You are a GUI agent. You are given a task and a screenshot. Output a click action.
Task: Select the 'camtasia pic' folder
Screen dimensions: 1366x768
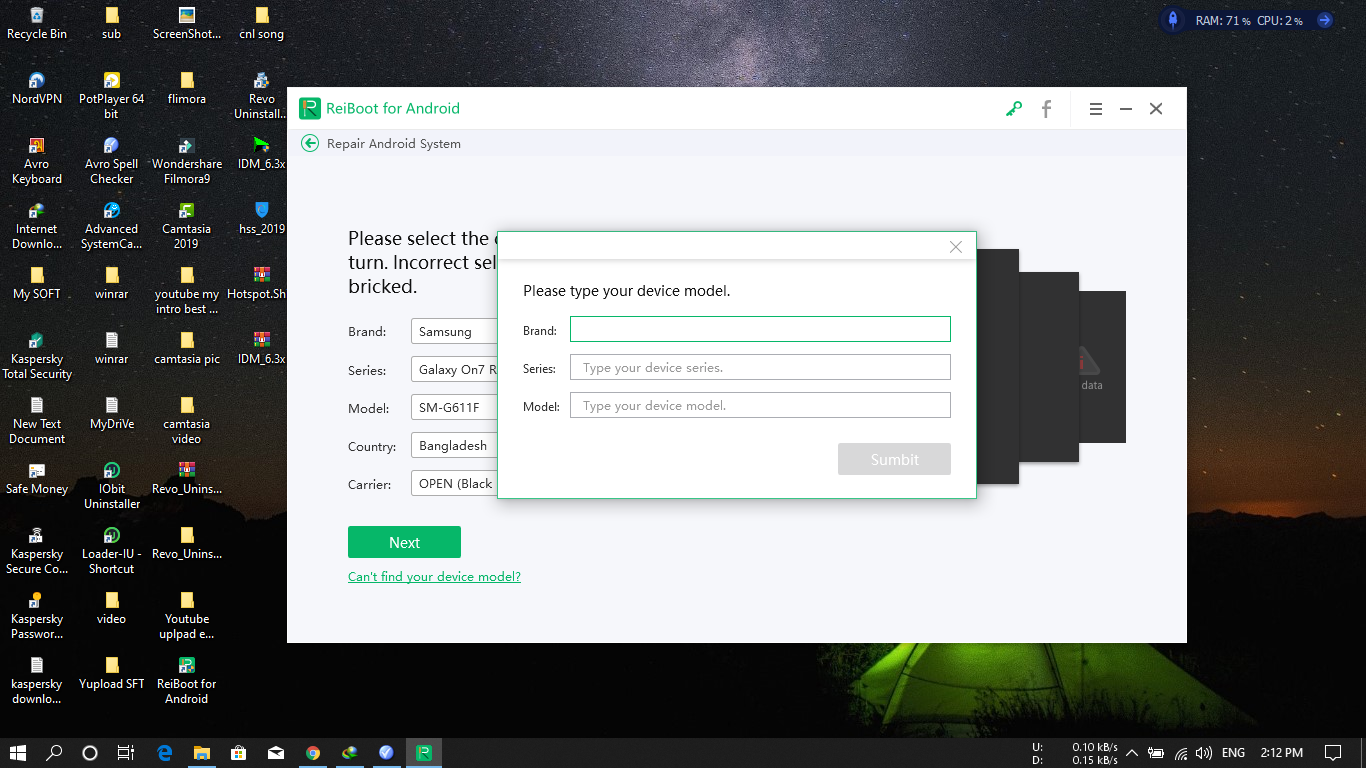pyautogui.click(x=187, y=348)
